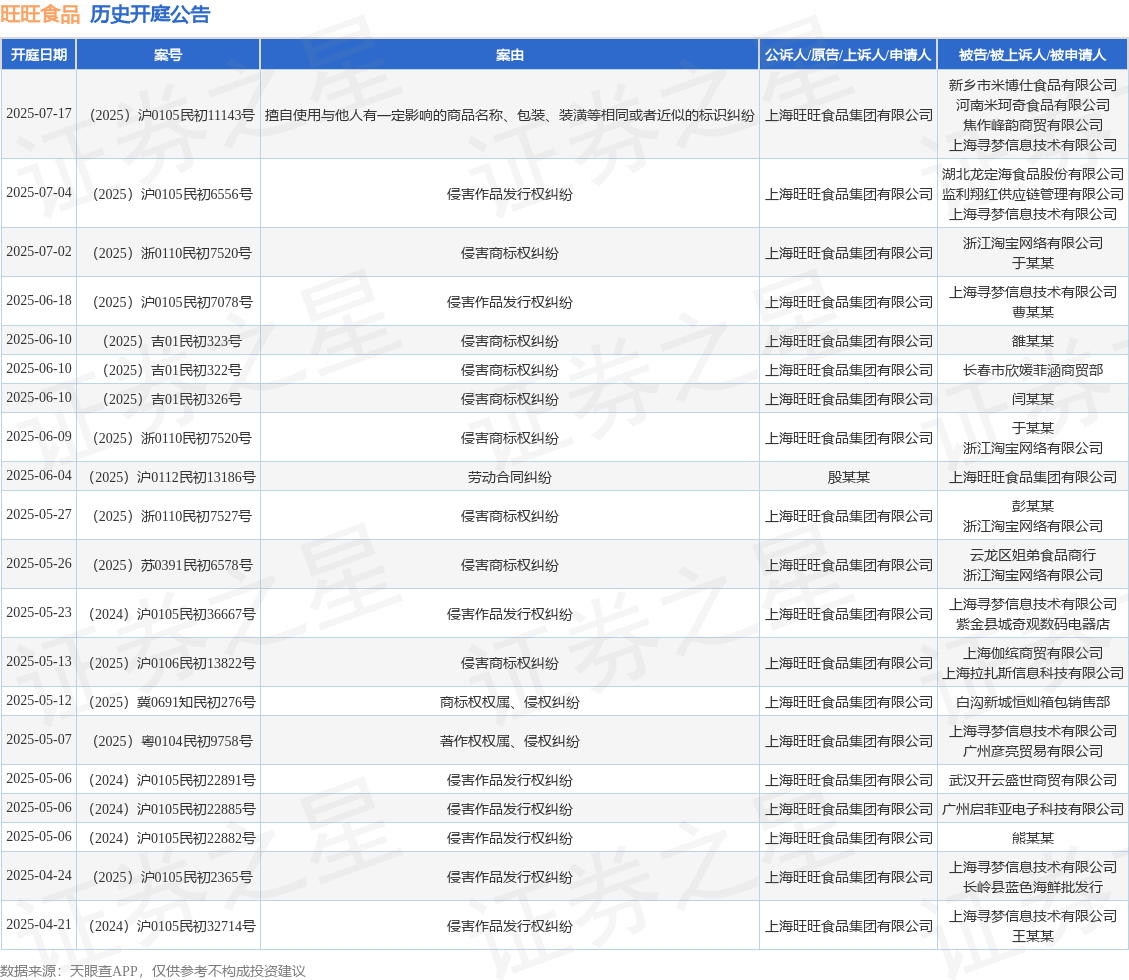Screen dimensions: 1129x980
Task: Click defendant 广州启菲亚电子科技有限公司
Action: (1033, 809)
